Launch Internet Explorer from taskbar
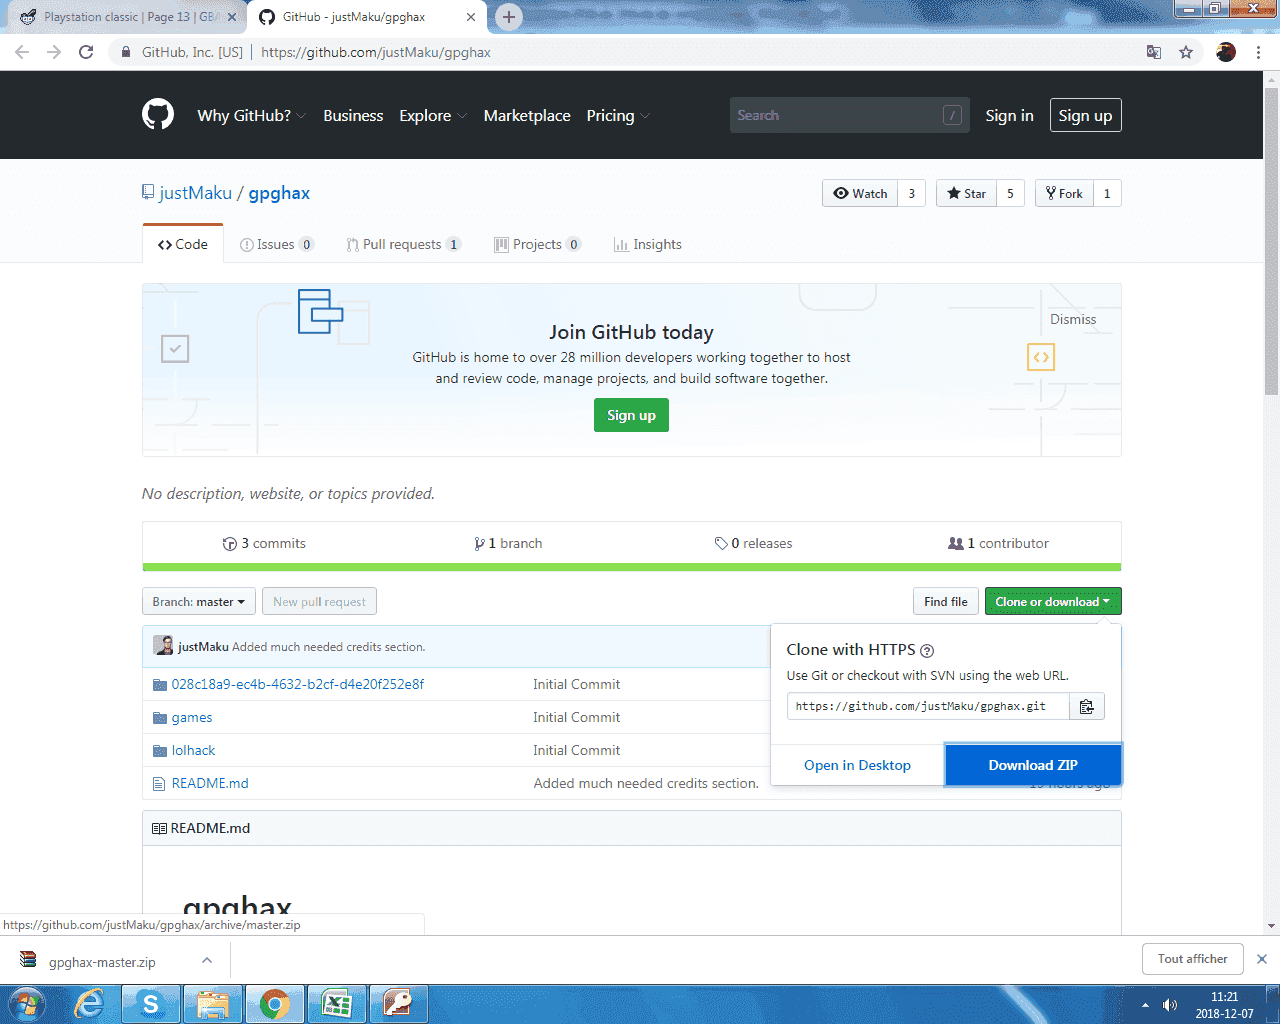The width and height of the screenshot is (1280, 1024). pyautogui.click(x=89, y=1004)
